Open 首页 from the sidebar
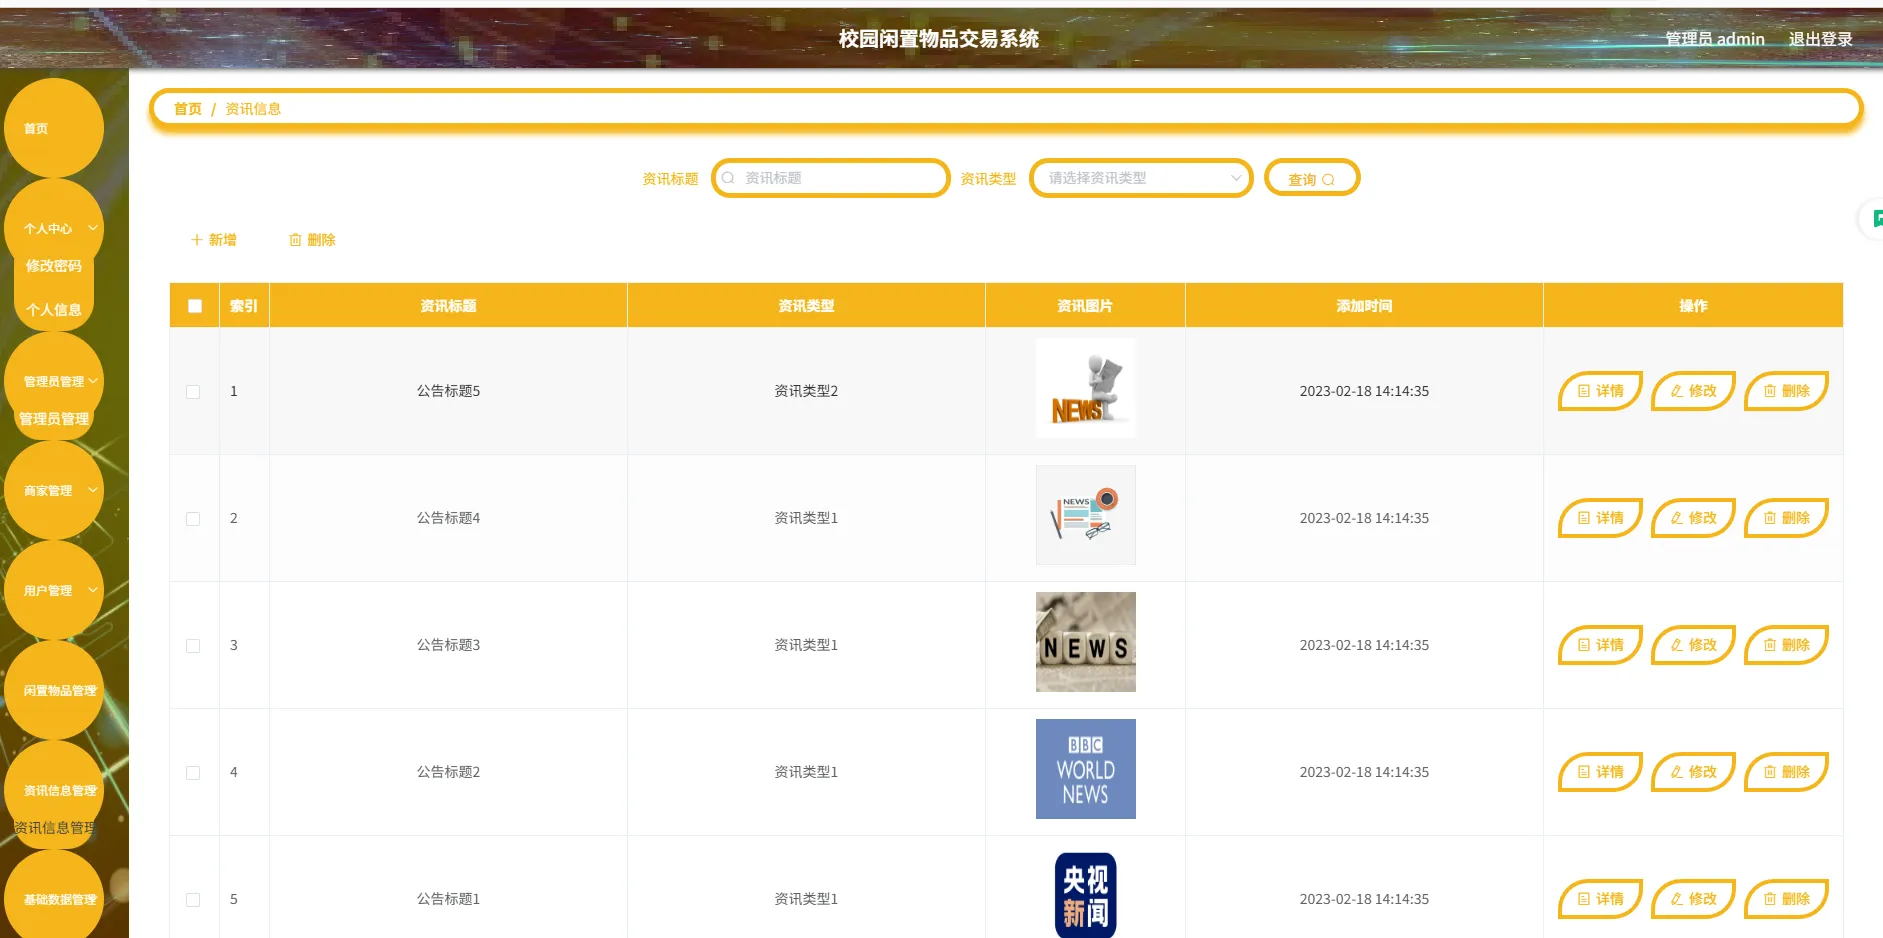The image size is (1883, 938). [x=36, y=128]
